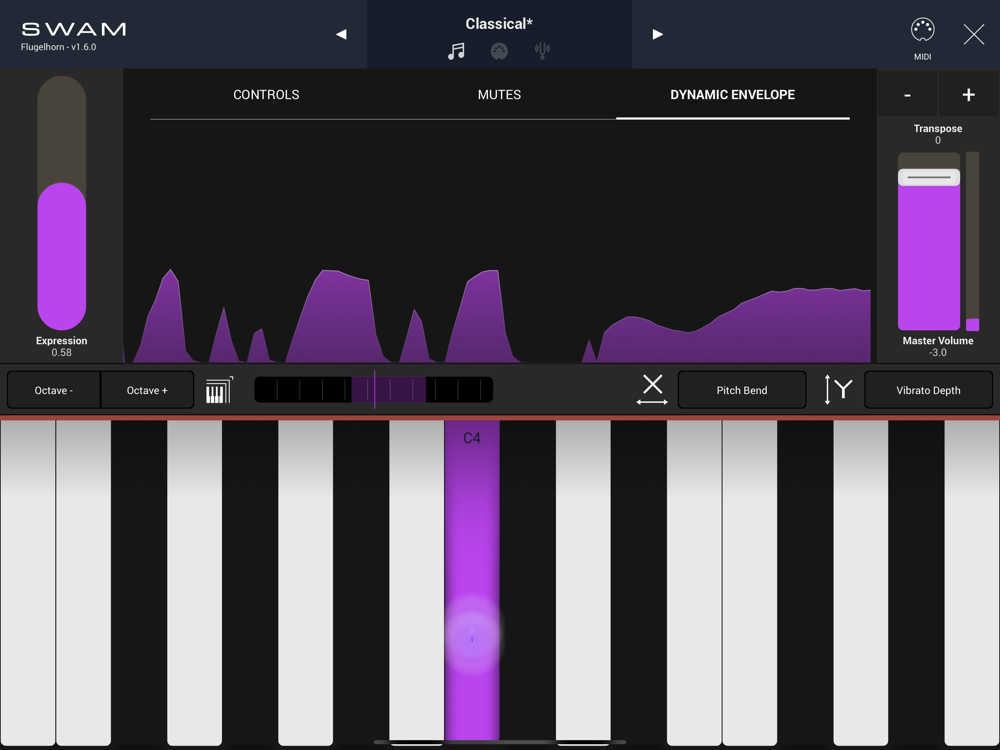This screenshot has width=1000, height=750.
Task: Click the keyboard layout icon beside Octave +
Action: [219, 390]
